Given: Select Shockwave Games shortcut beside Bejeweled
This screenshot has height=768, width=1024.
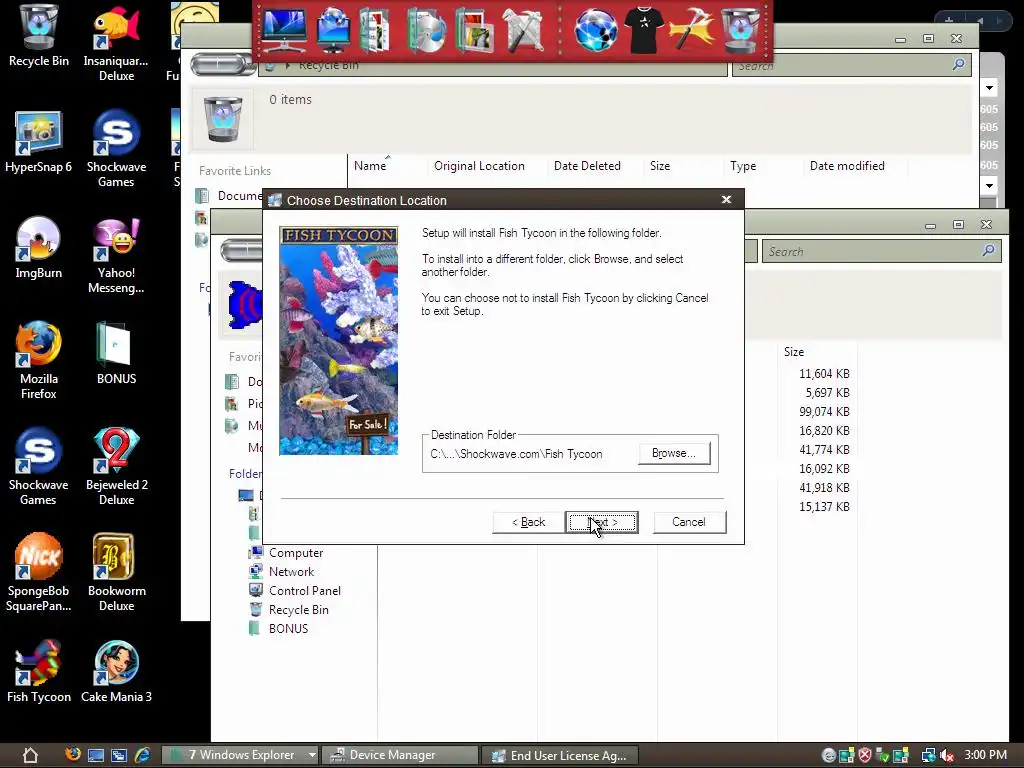Looking at the screenshot, I should click(x=39, y=467).
